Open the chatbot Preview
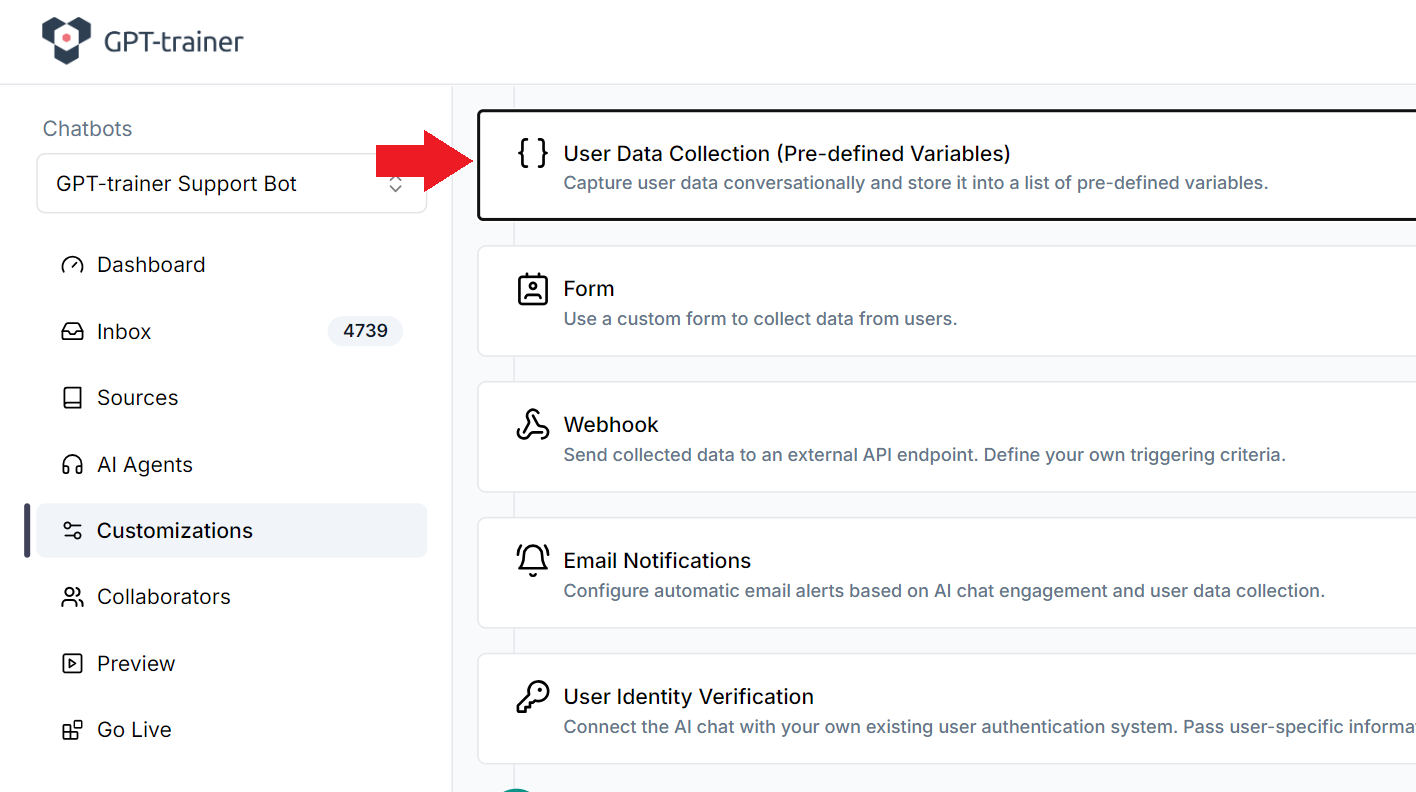This screenshot has height=792, width=1416. pos(232,664)
